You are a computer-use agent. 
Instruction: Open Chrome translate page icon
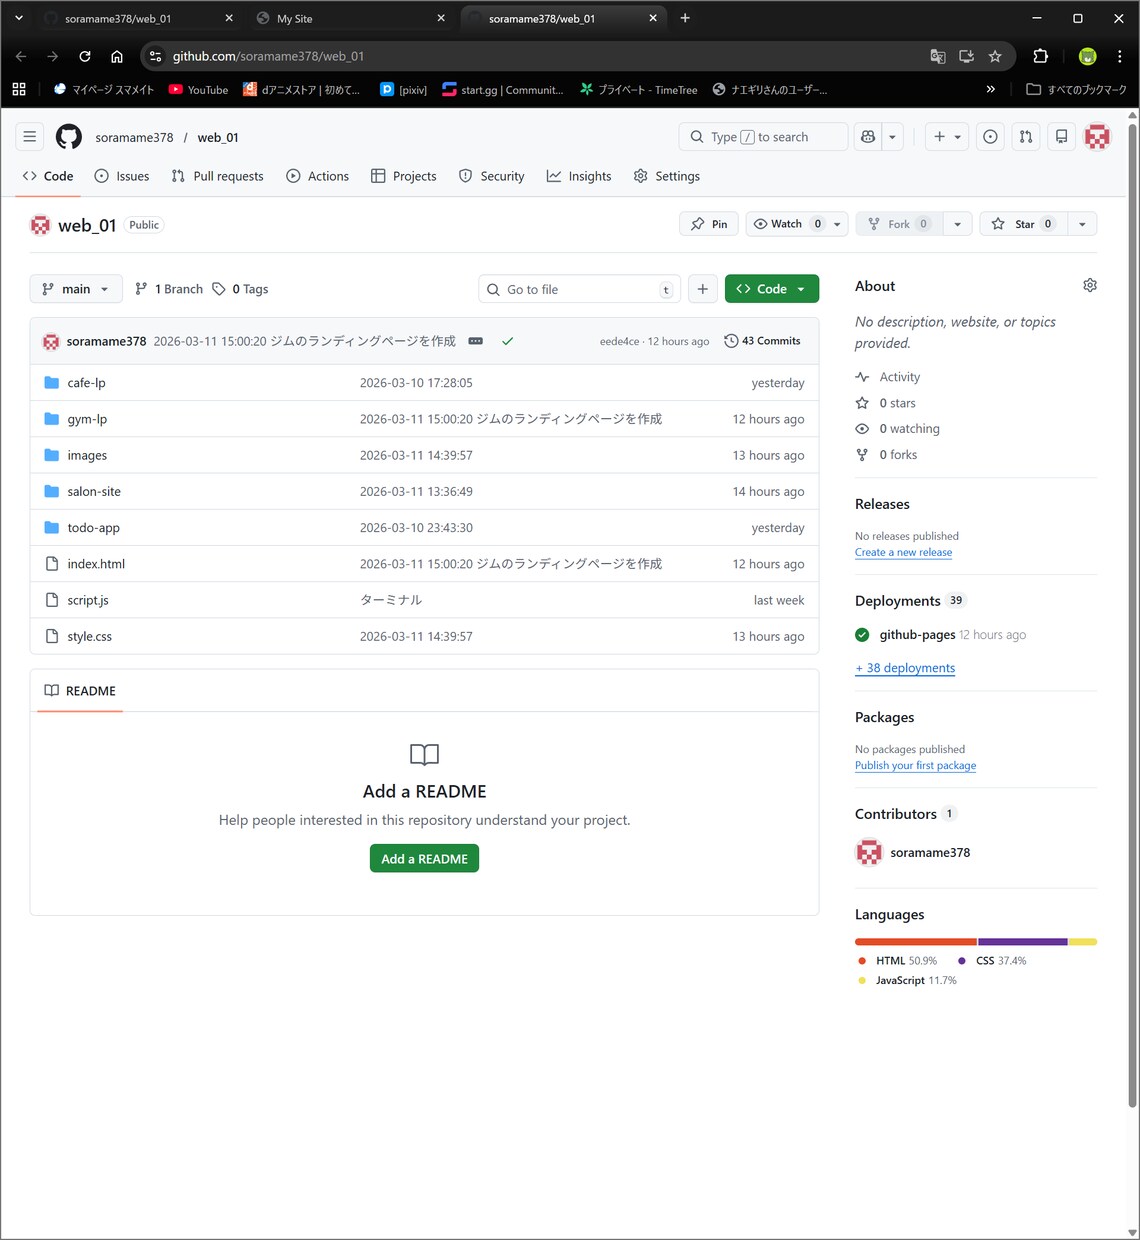coord(938,56)
